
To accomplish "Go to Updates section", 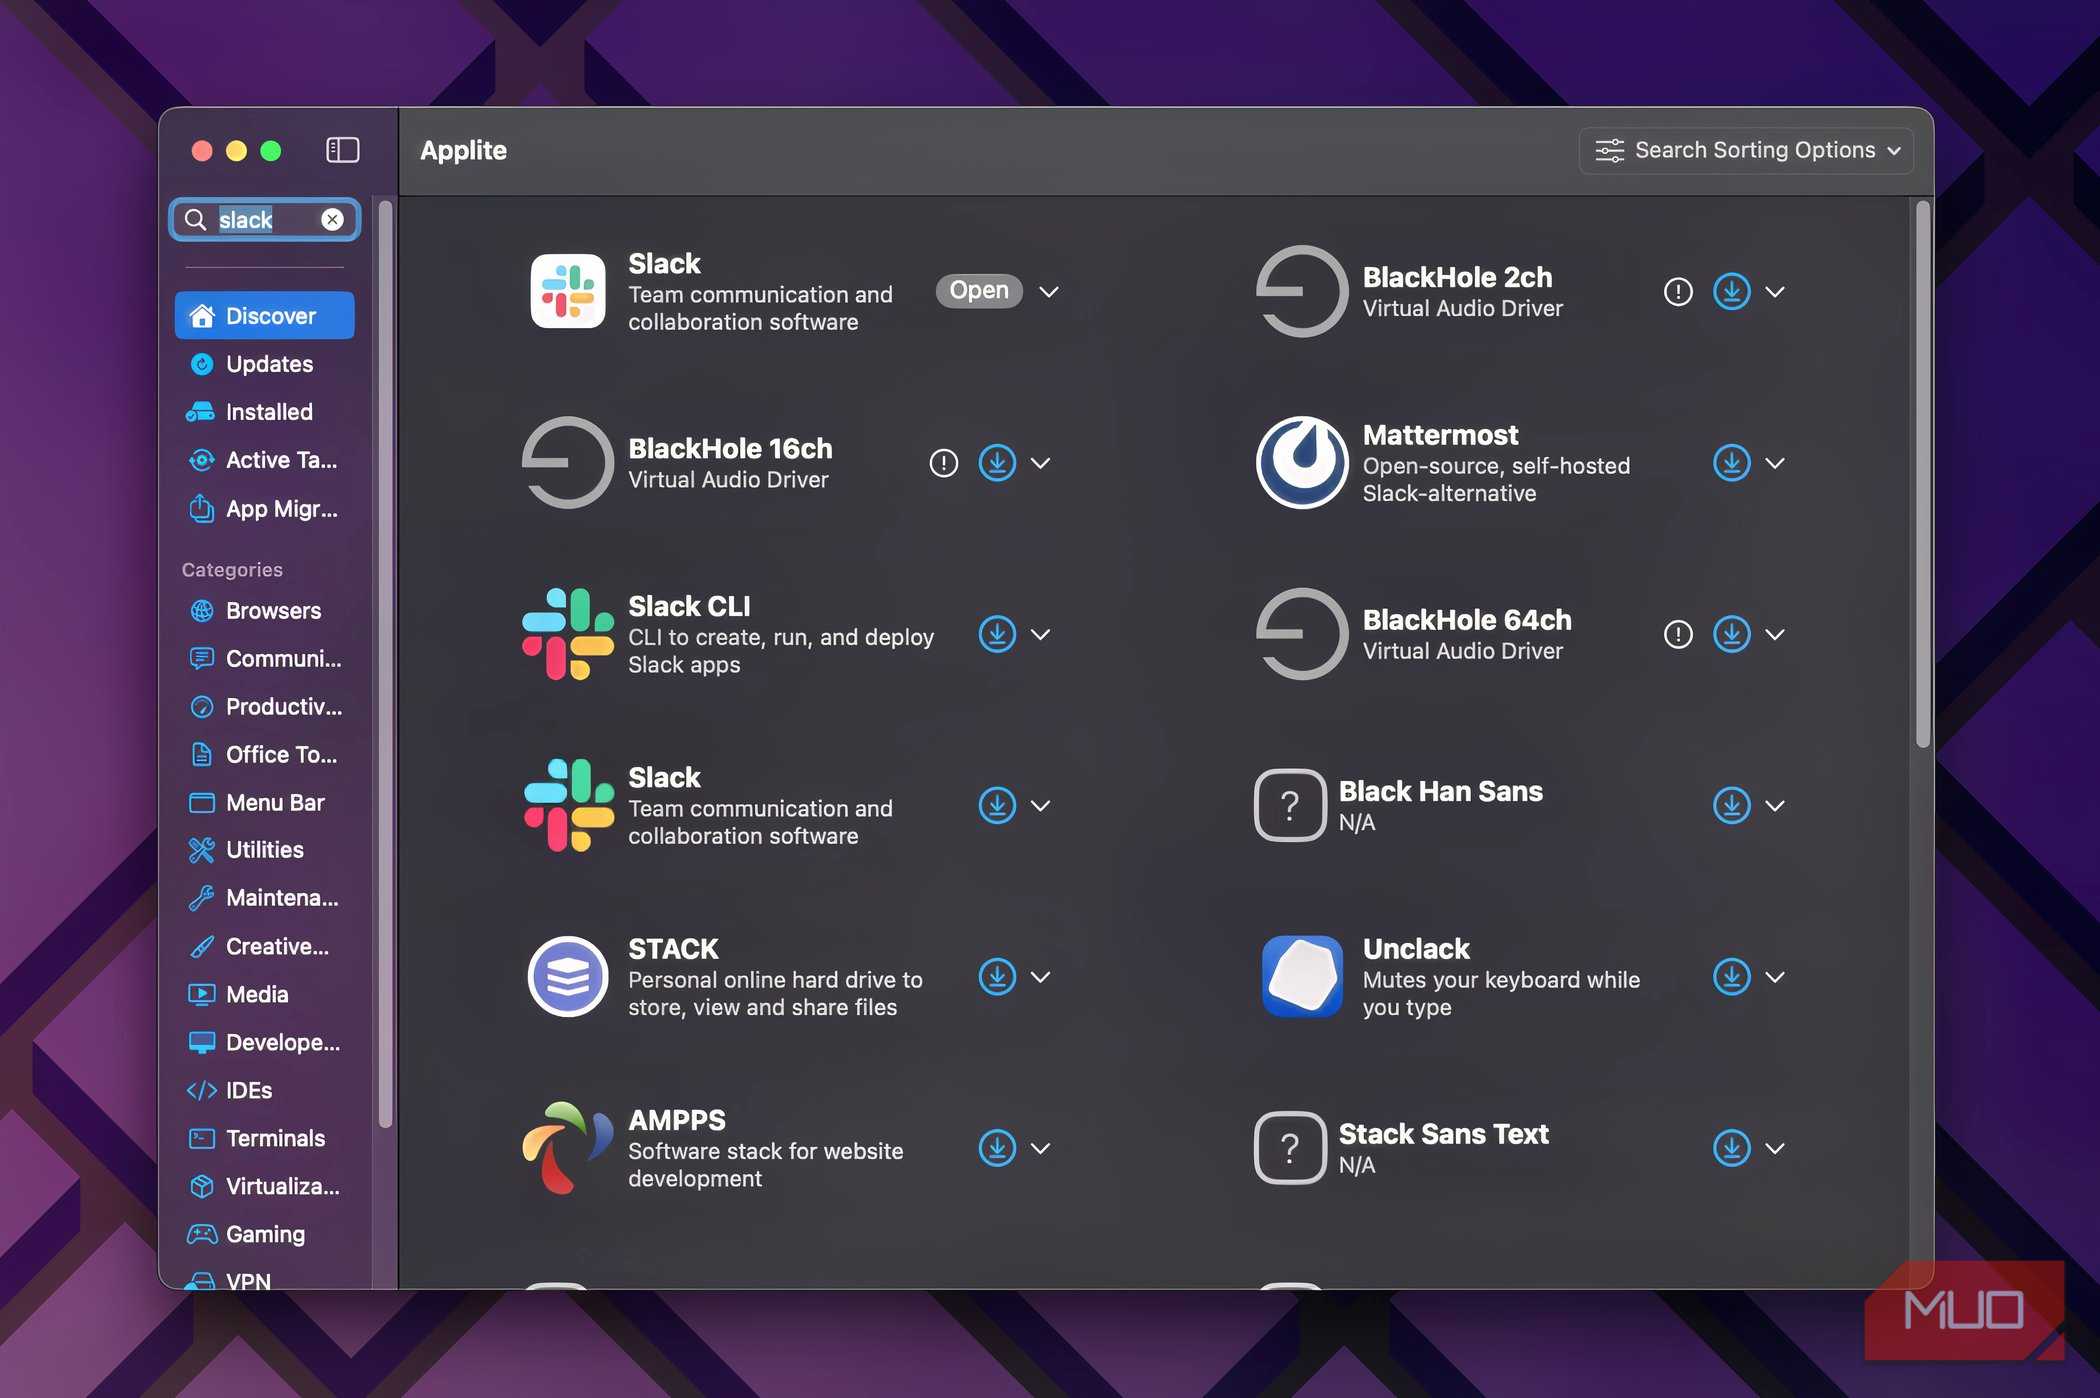I will pyautogui.click(x=265, y=364).
